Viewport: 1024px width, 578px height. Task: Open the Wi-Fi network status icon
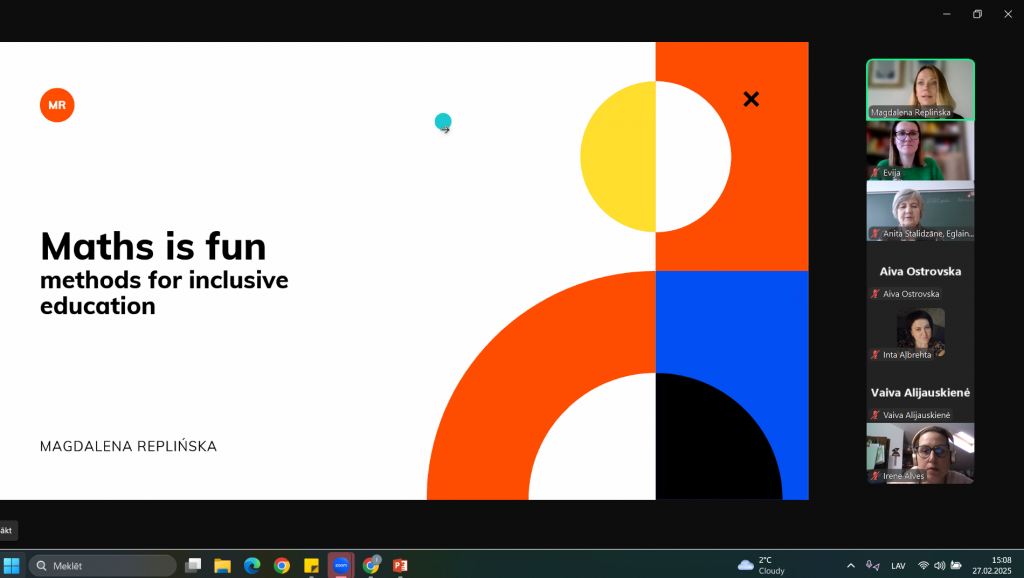[x=923, y=565]
